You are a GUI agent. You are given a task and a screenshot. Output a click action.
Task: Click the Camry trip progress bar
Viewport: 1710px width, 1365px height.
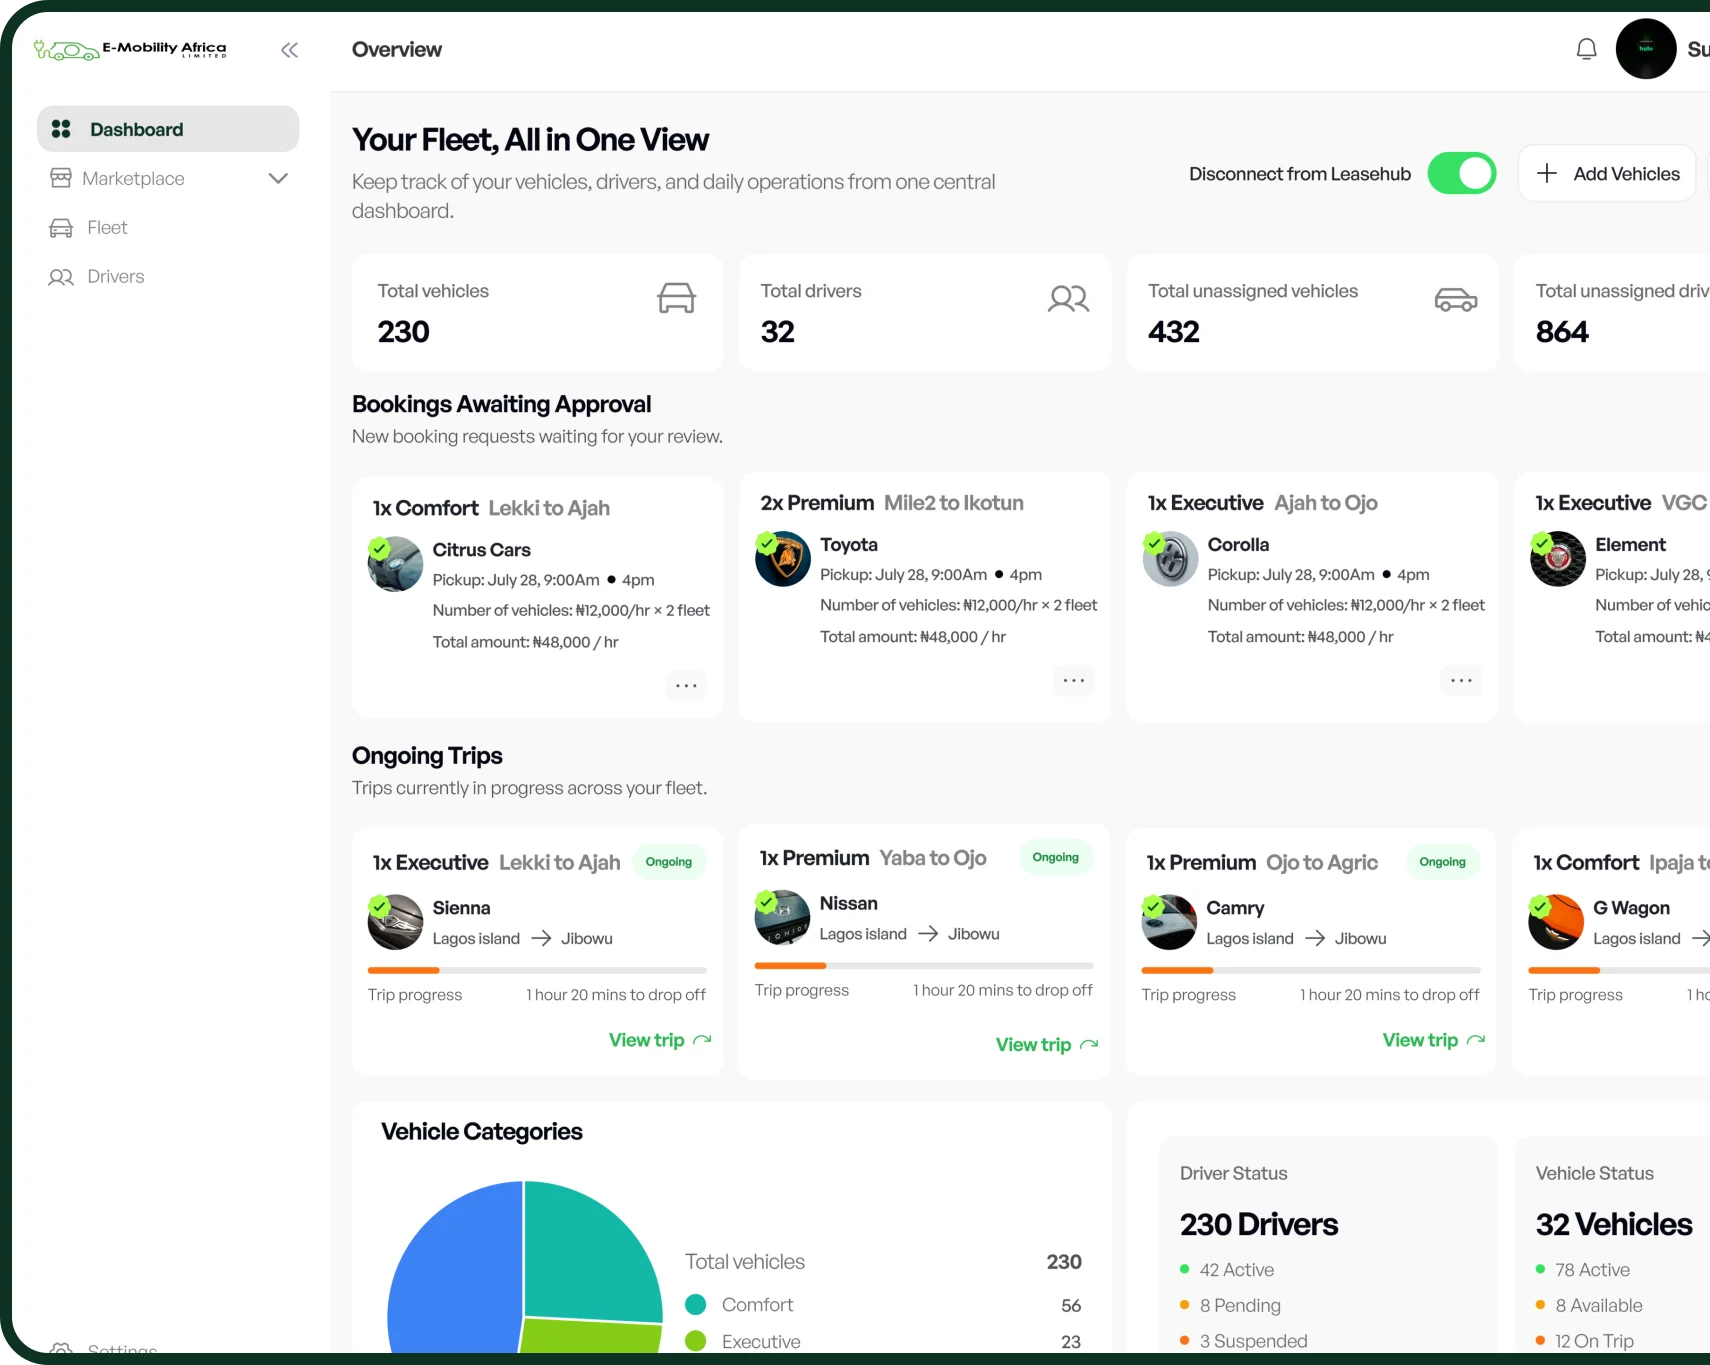[1311, 970]
